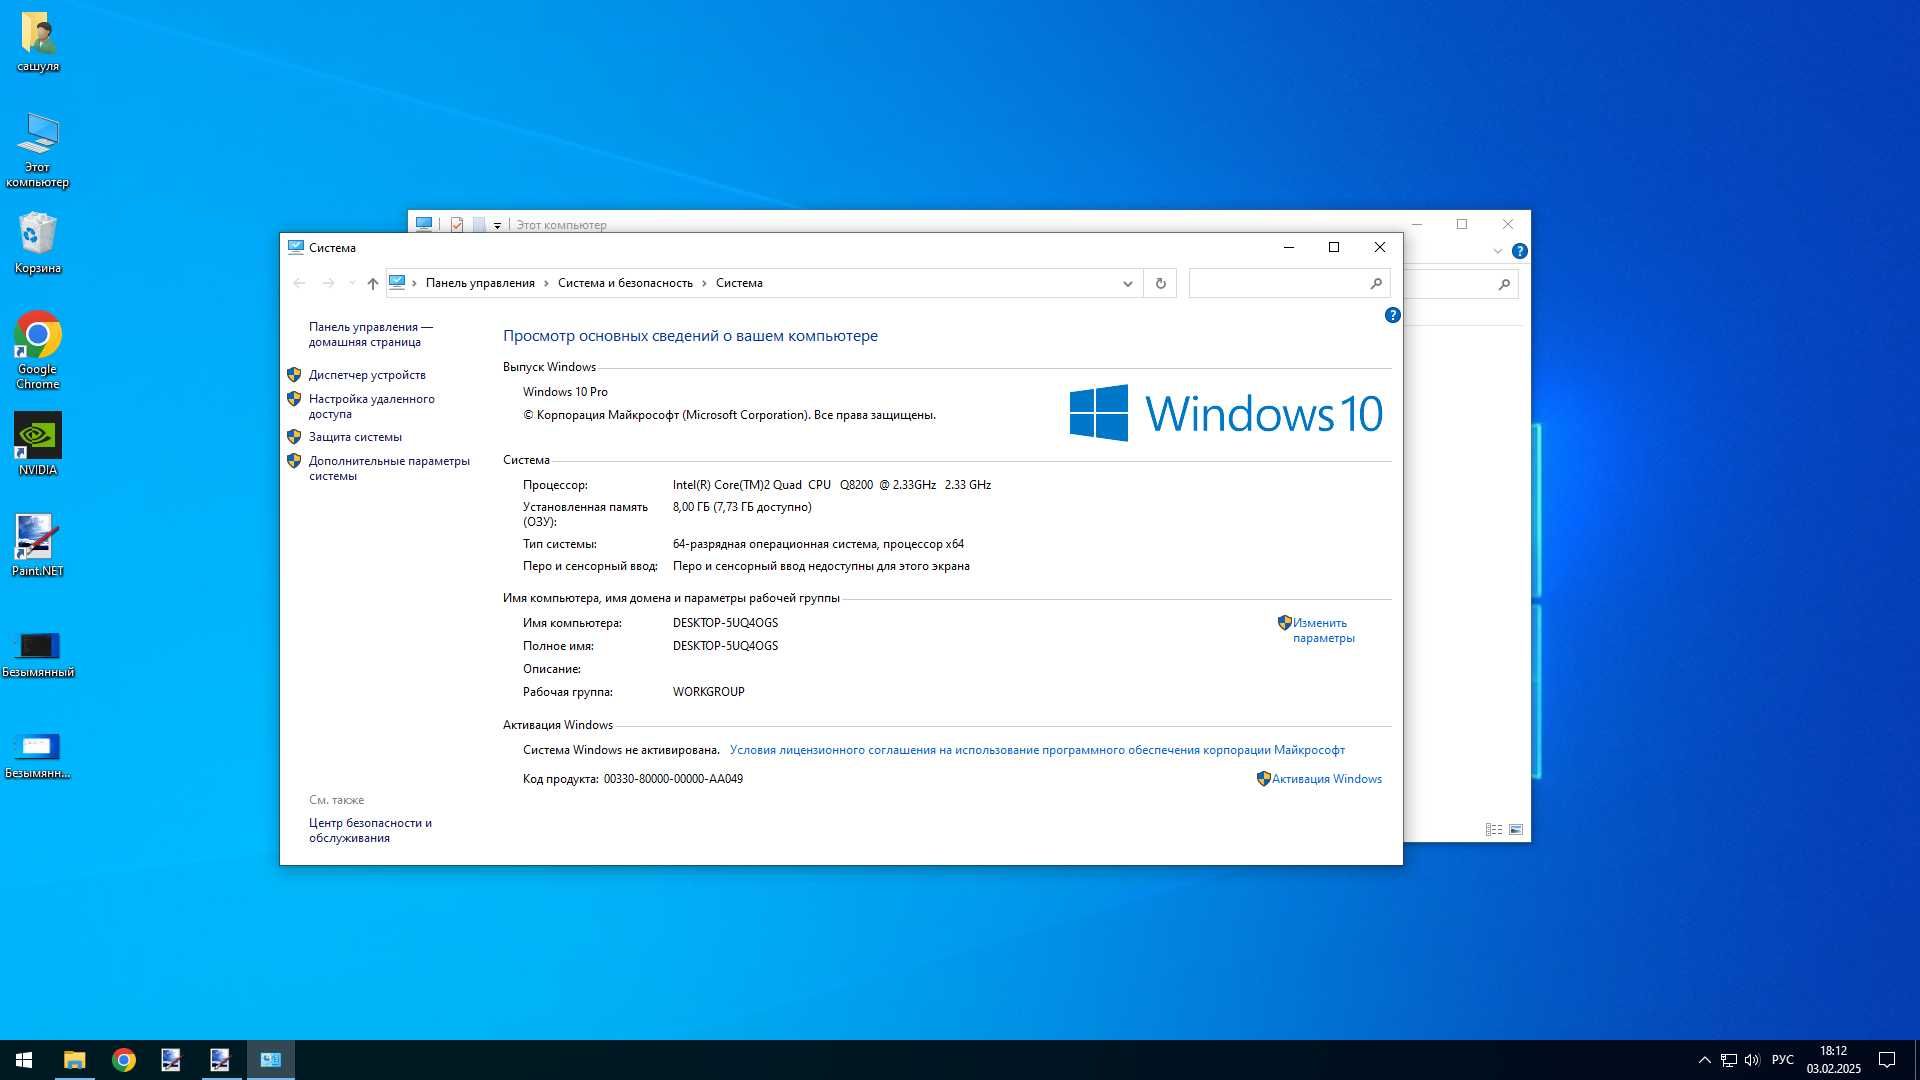The image size is (1920, 1080).
Task: Open volume control in system tray
Action: pyautogui.click(x=1752, y=1060)
